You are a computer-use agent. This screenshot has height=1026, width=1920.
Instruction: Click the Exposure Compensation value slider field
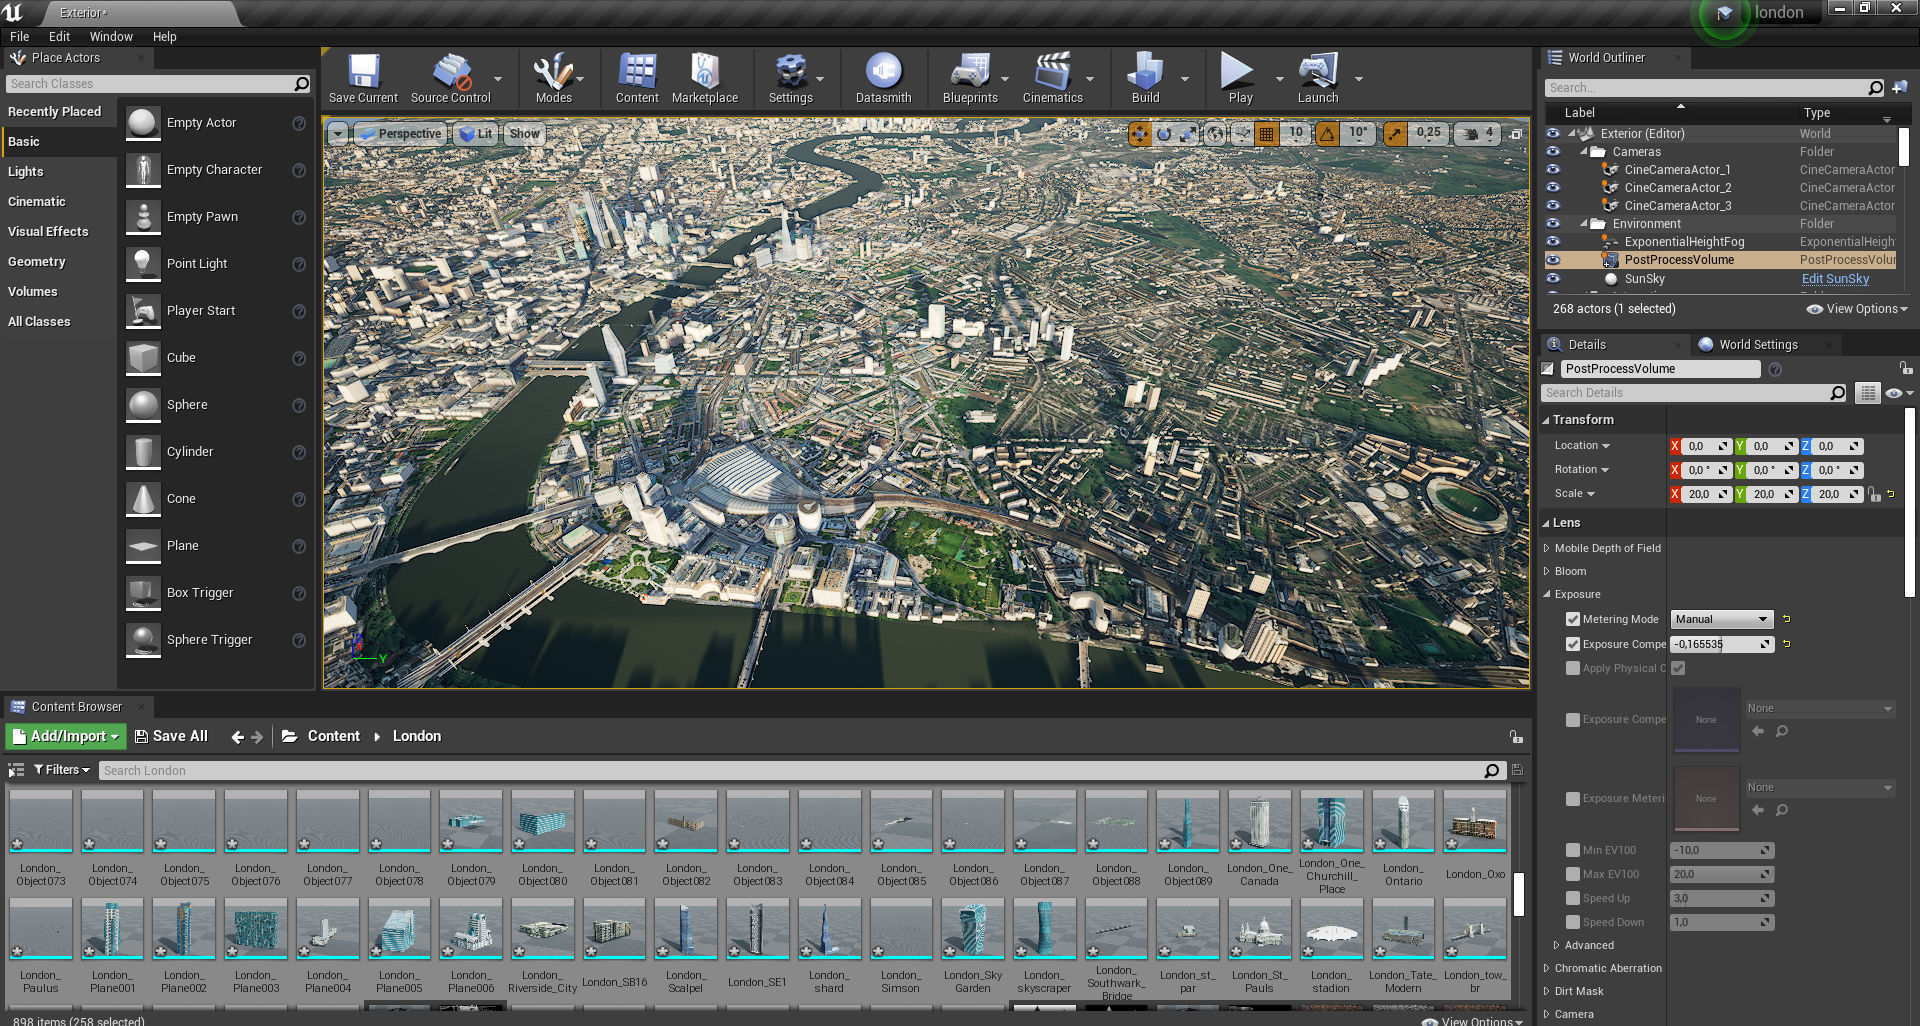[1722, 644]
